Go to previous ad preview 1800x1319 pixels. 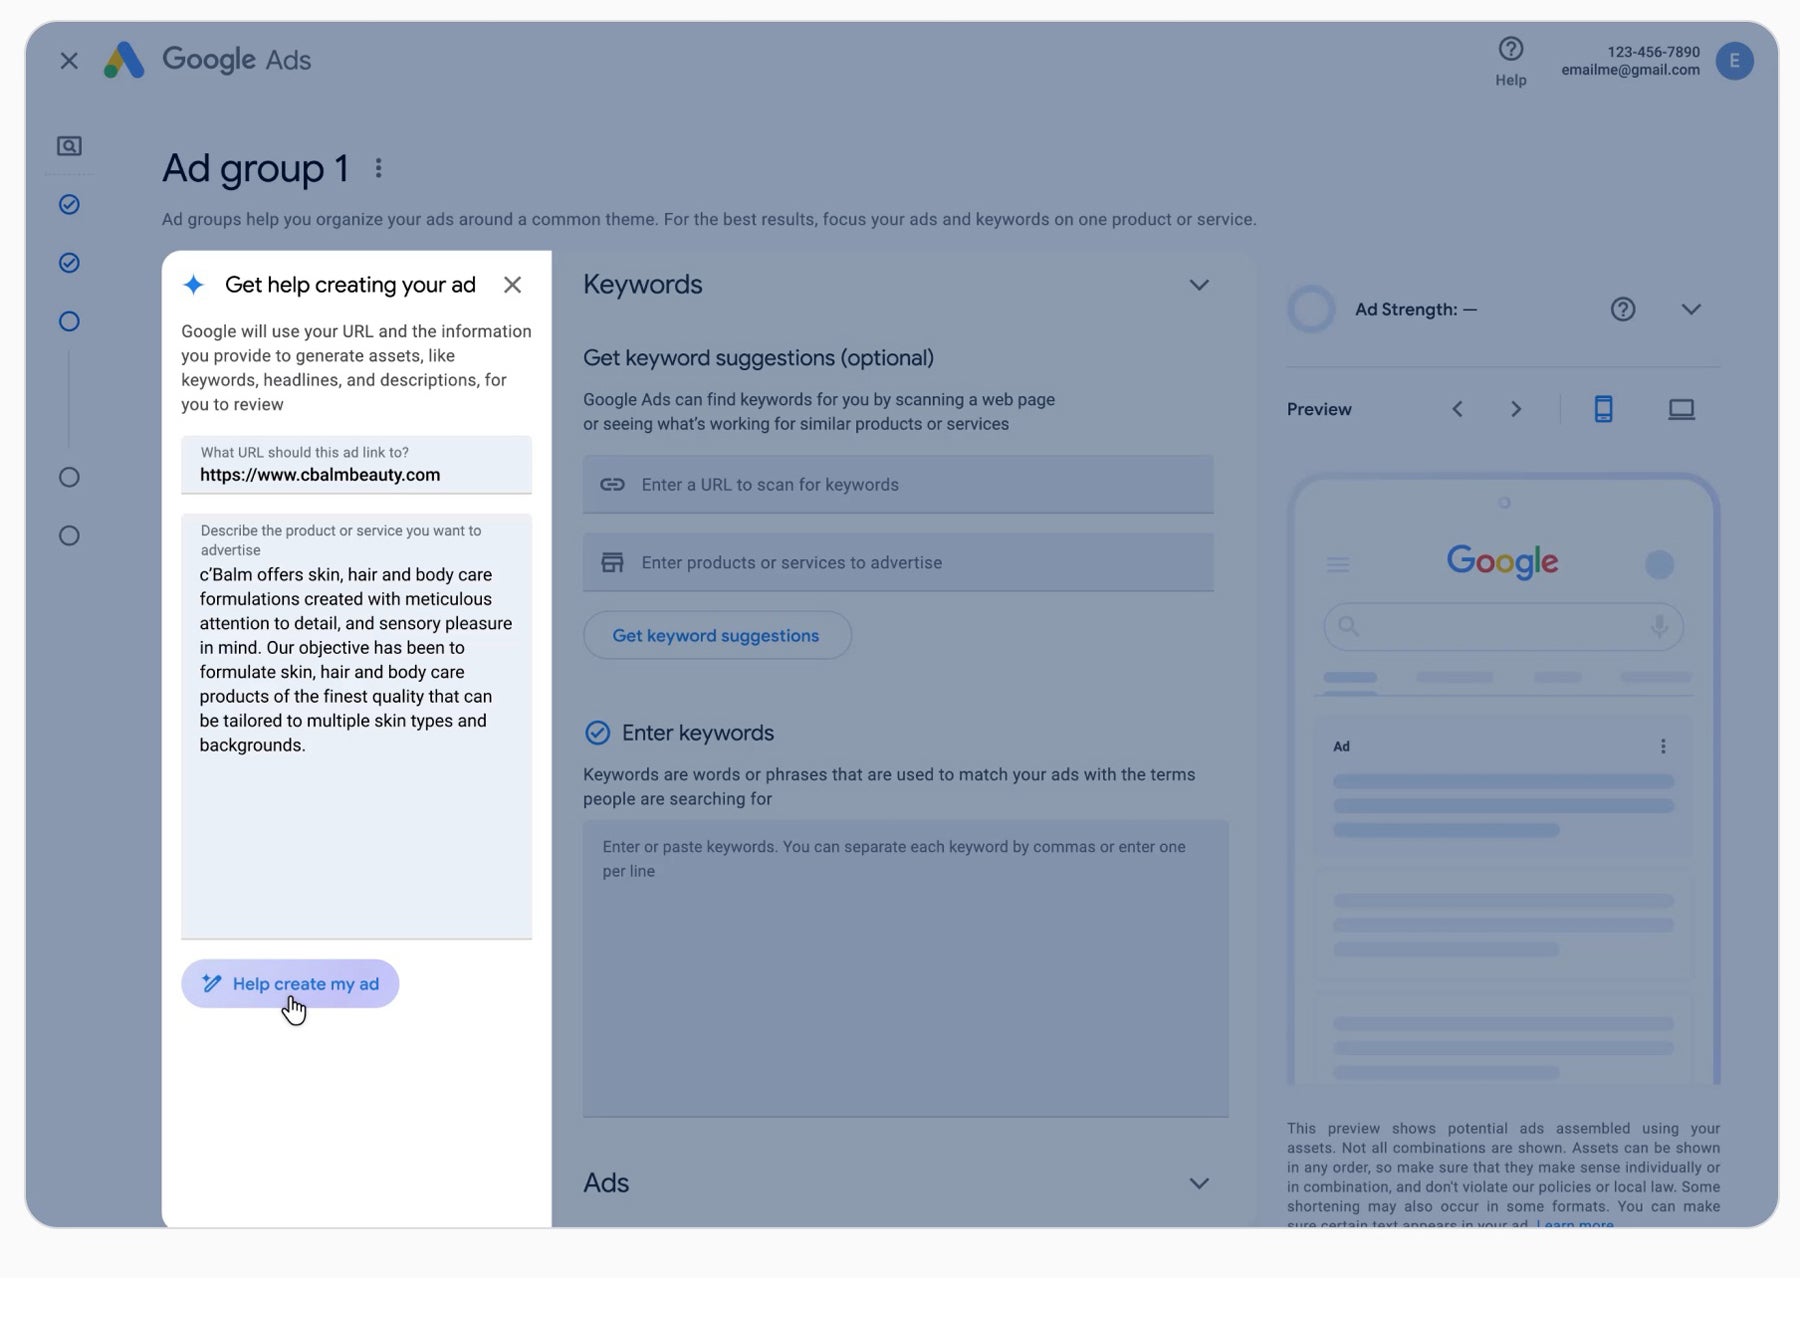tap(1457, 409)
